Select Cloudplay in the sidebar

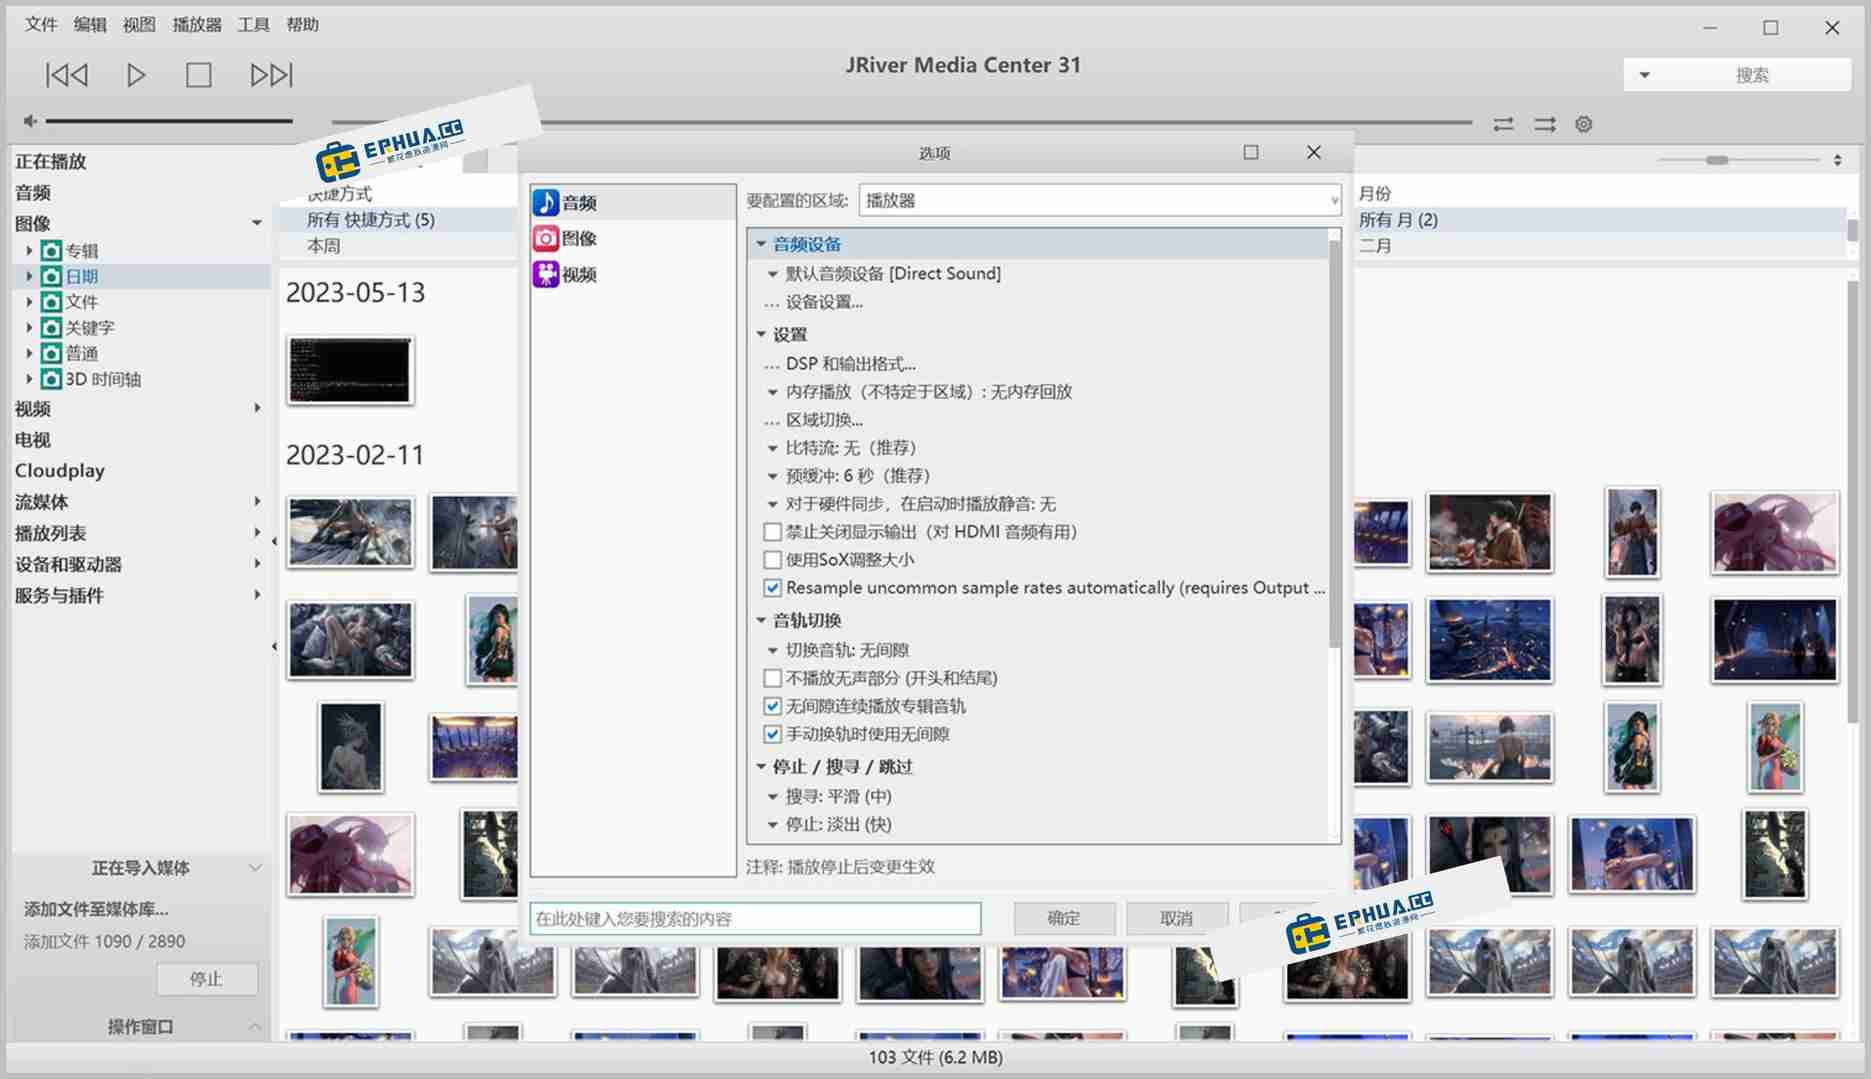60,470
